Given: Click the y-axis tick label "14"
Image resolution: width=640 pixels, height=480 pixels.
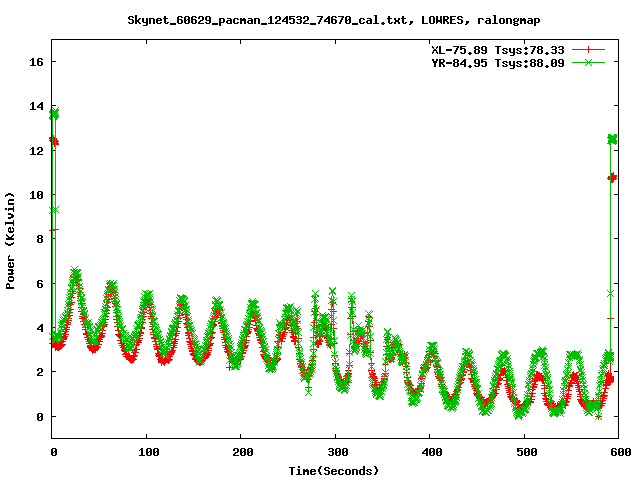Looking at the screenshot, I should [x=36, y=107].
